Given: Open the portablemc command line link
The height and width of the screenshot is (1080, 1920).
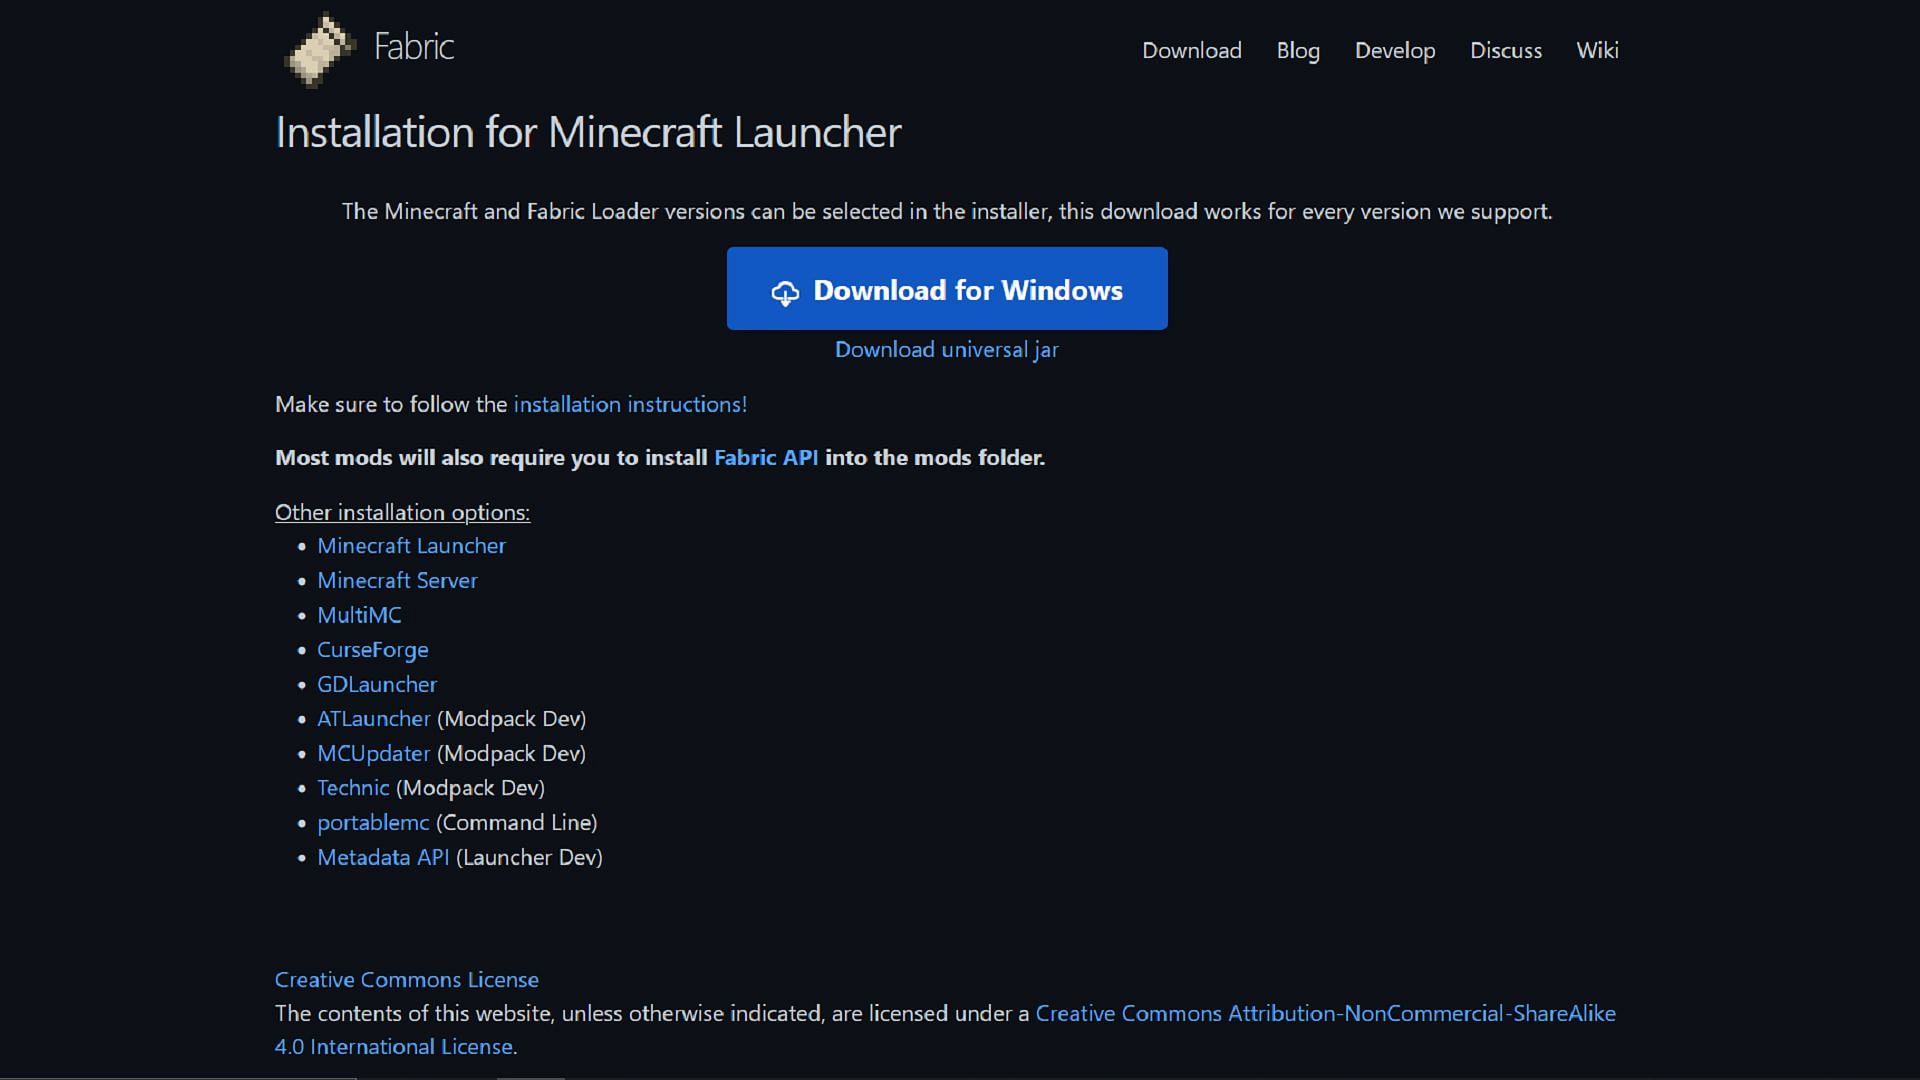Looking at the screenshot, I should pyautogui.click(x=373, y=823).
